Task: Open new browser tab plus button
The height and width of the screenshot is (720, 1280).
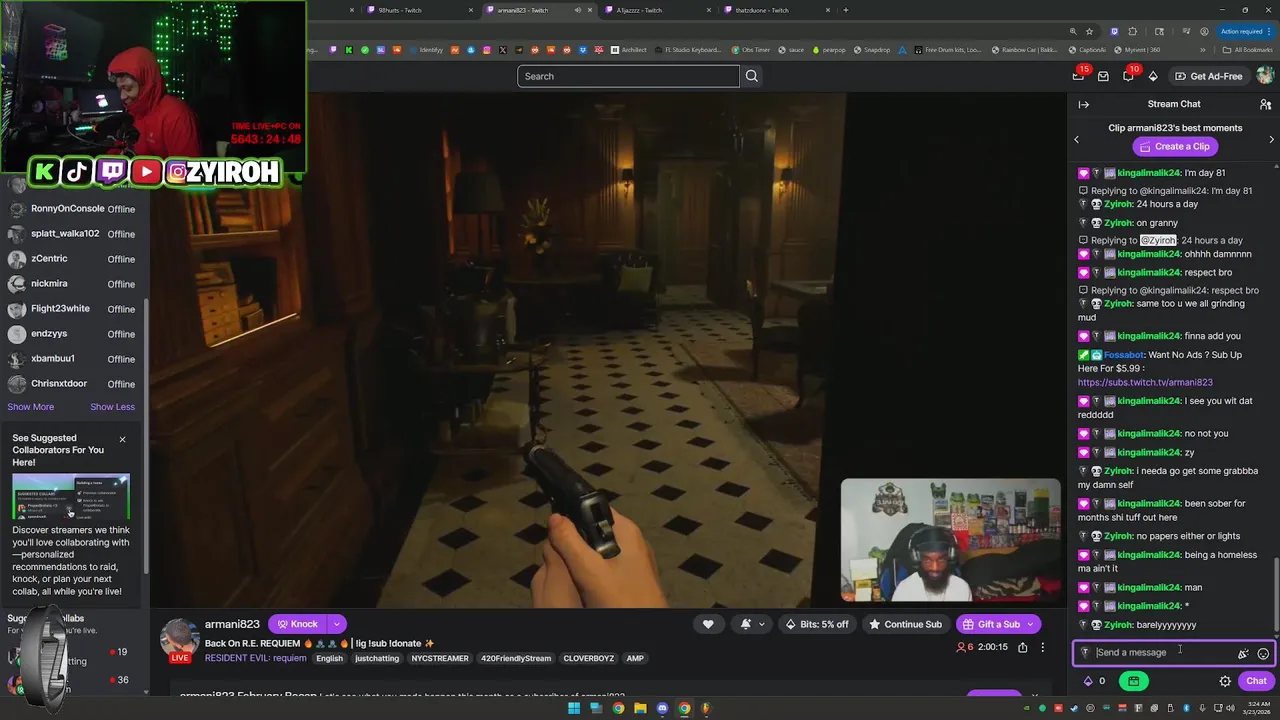Action: (845, 10)
